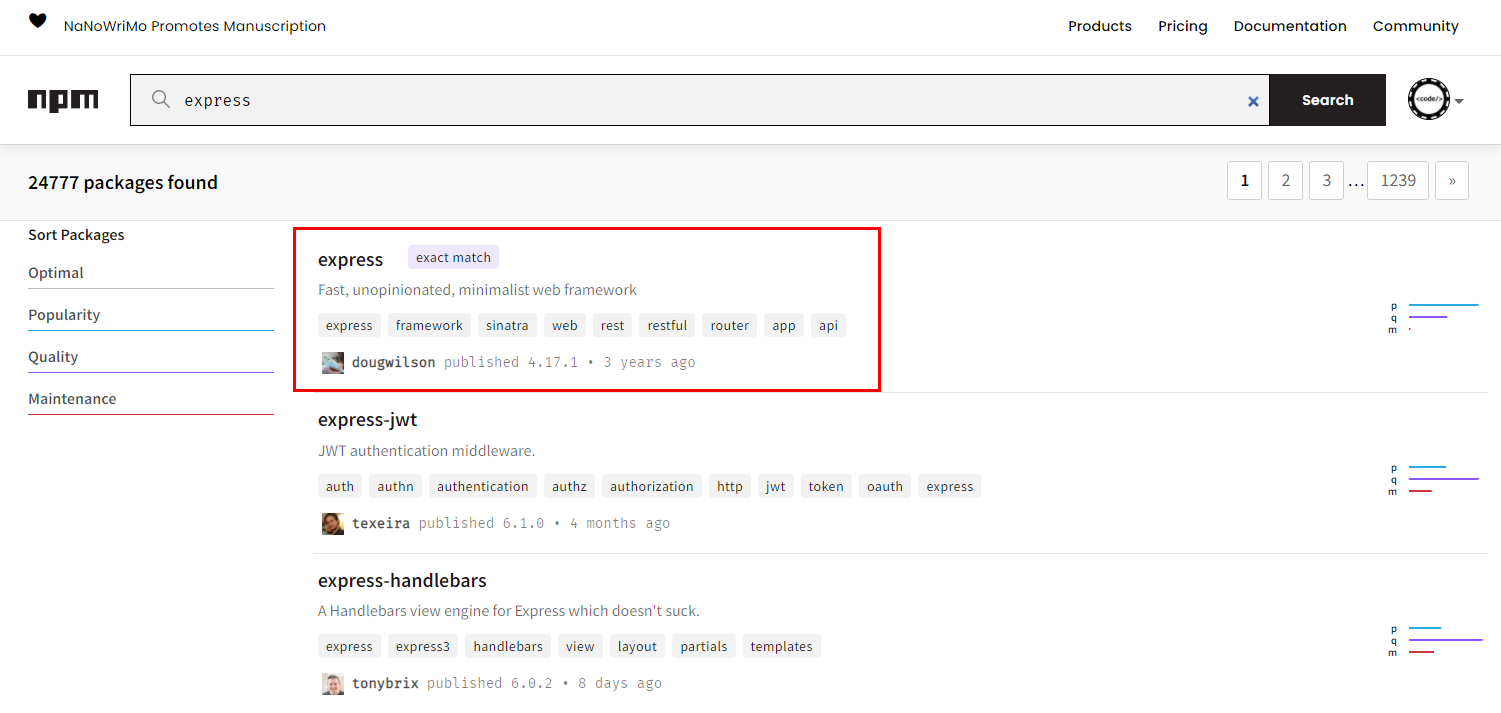
Task: Open the user avatar profile menu
Action: [1429, 100]
